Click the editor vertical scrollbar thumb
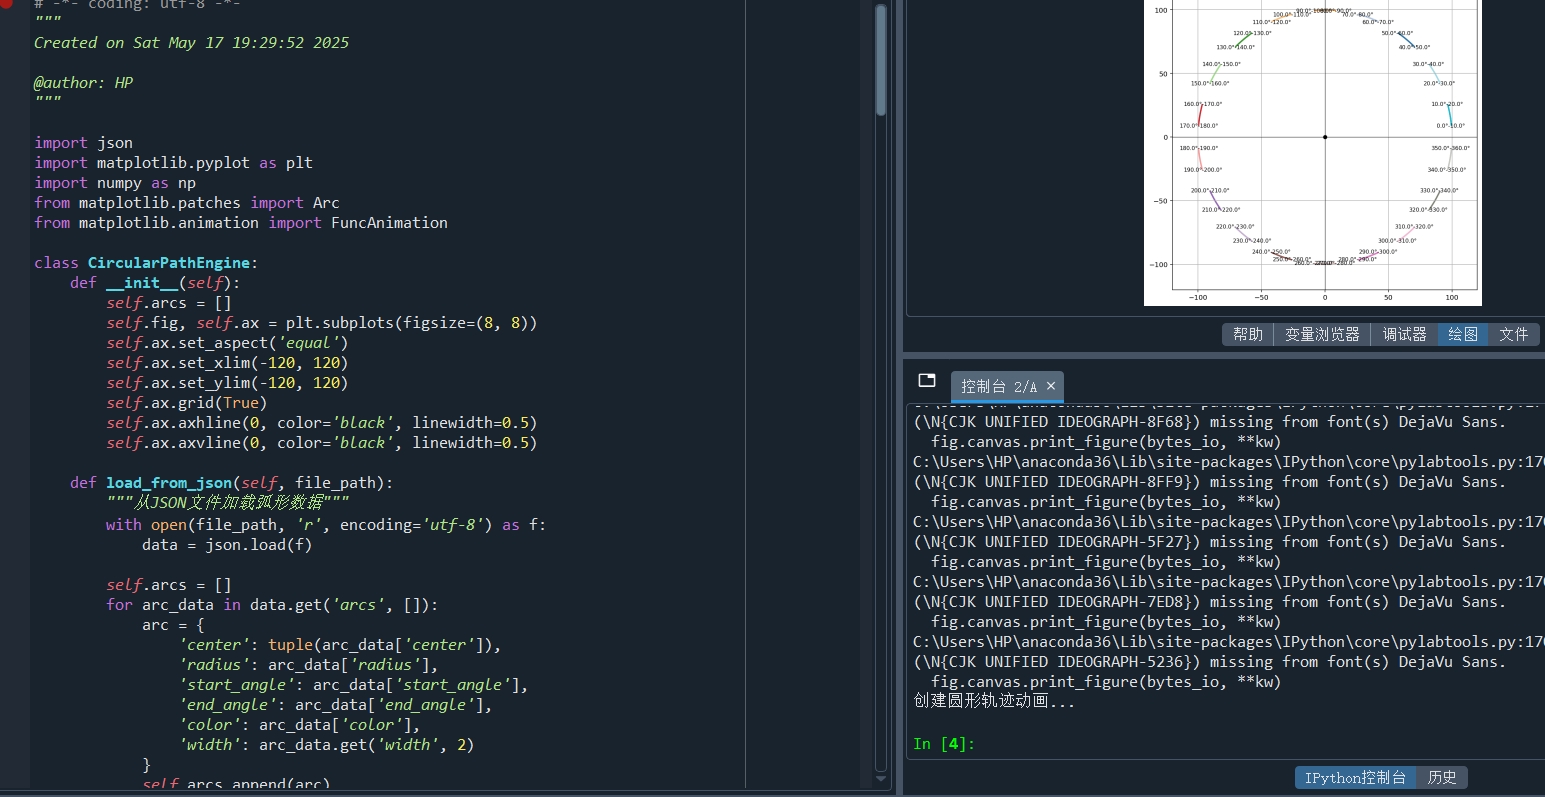 click(x=881, y=60)
